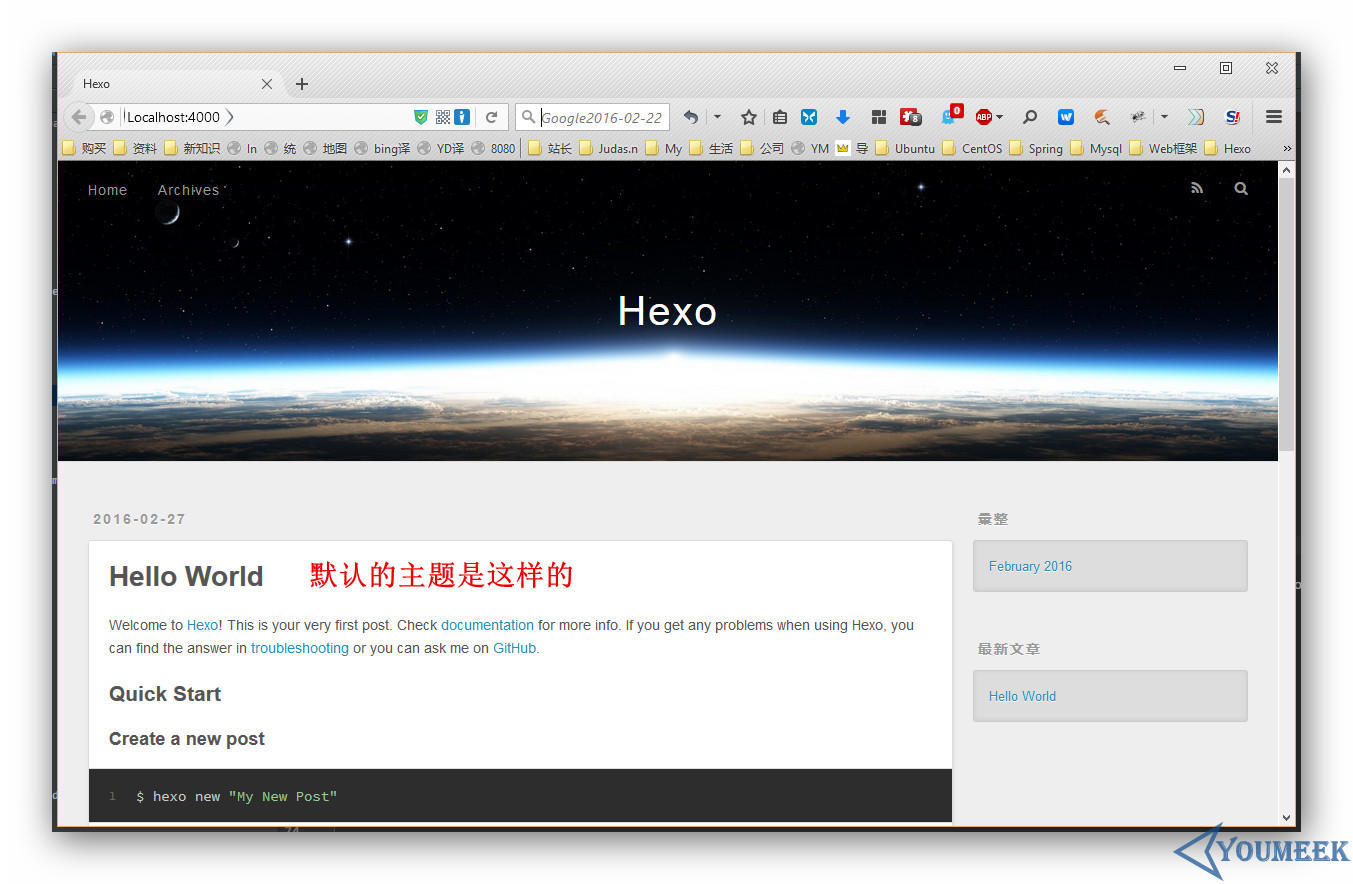Open the Hello World post title
The width and height of the screenshot is (1353, 884).
[x=186, y=576]
